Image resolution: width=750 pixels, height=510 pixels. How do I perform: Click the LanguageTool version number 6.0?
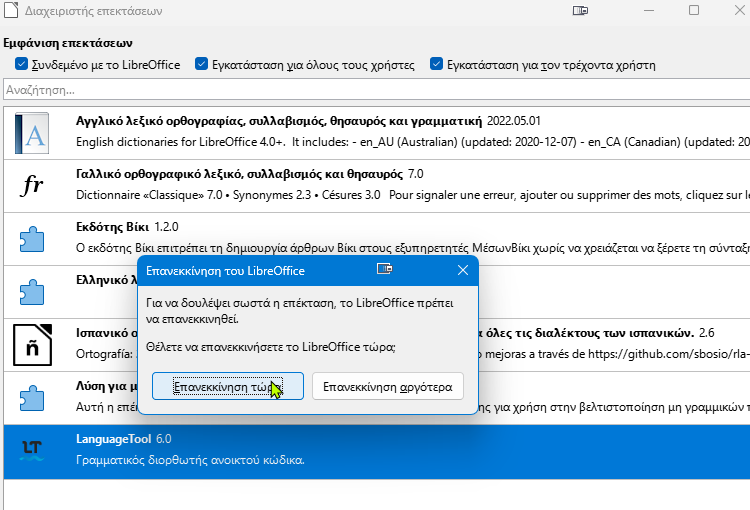pyautogui.click(x=164, y=439)
